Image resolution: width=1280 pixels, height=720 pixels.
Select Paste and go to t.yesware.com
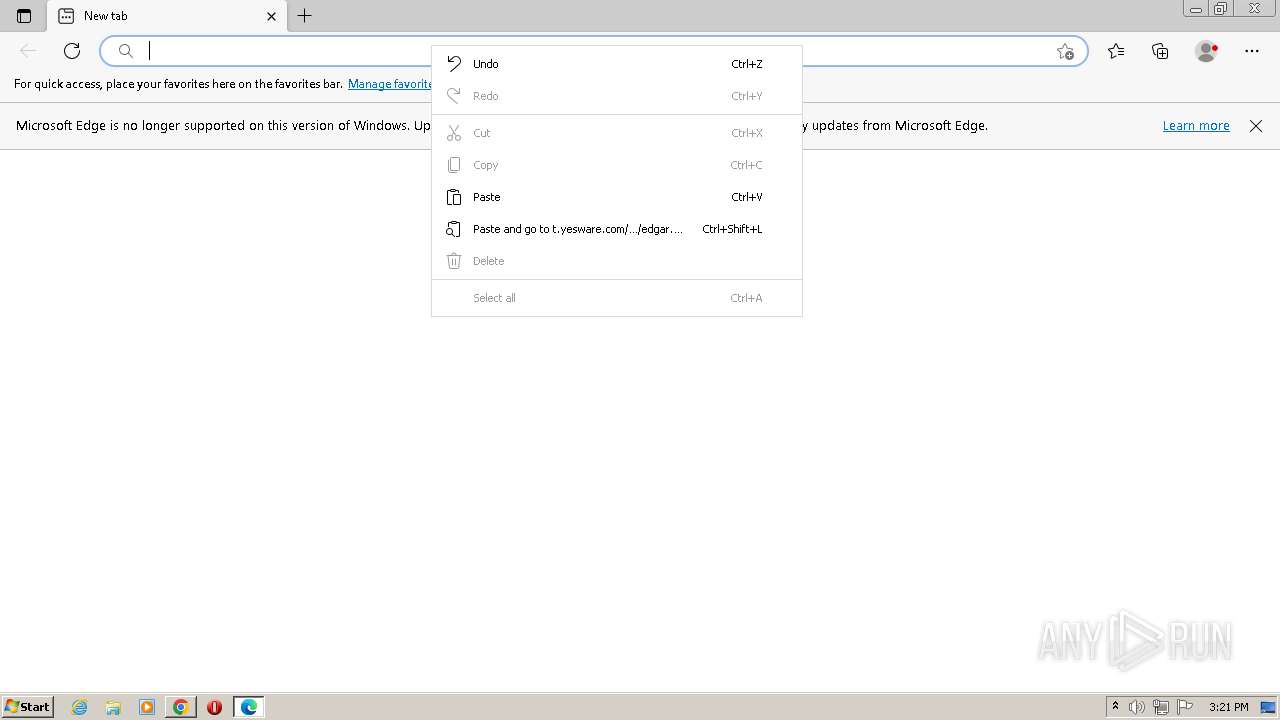click(616, 229)
